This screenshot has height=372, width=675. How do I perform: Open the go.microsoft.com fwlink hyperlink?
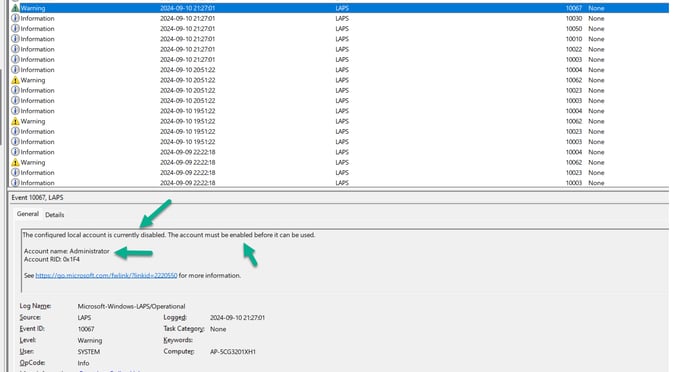[x=106, y=276]
